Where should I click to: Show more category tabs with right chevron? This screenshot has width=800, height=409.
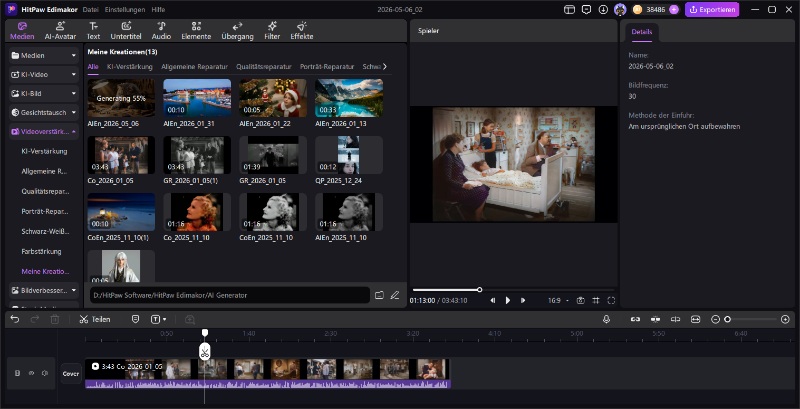[385, 66]
